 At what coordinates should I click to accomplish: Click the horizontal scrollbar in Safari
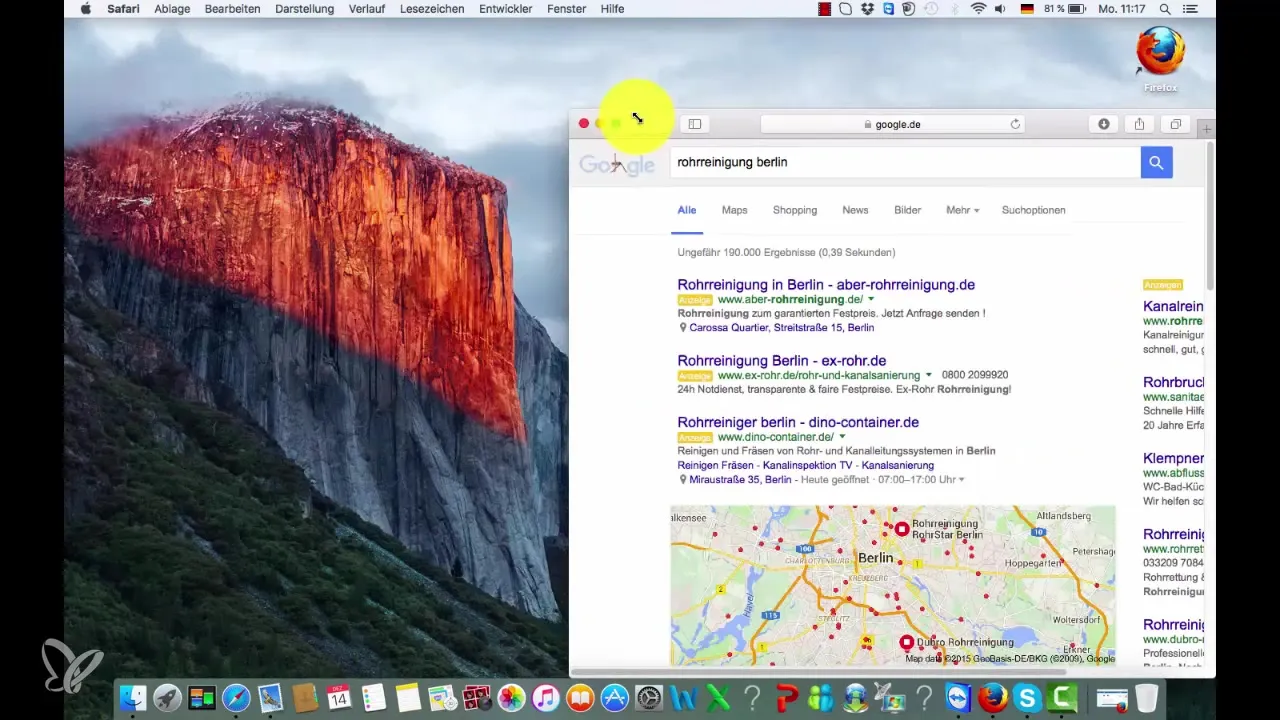pos(818,672)
